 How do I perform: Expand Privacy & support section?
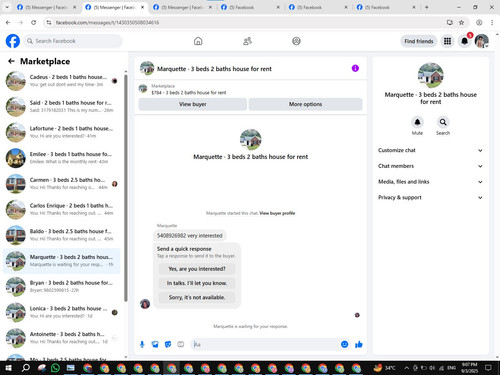430,197
